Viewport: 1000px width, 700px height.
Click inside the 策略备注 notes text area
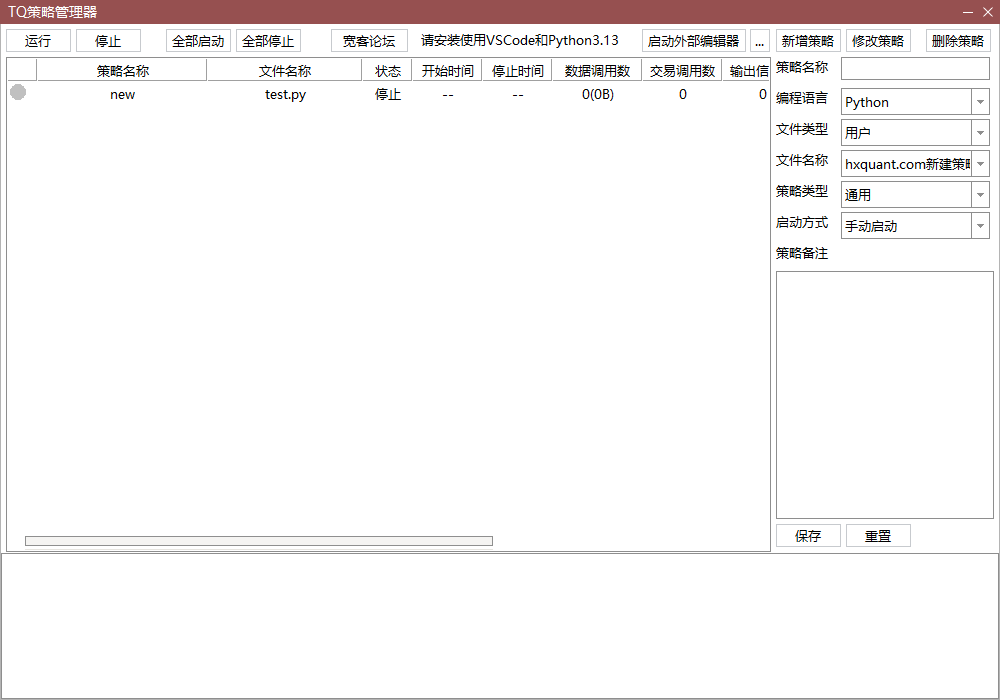click(884, 395)
